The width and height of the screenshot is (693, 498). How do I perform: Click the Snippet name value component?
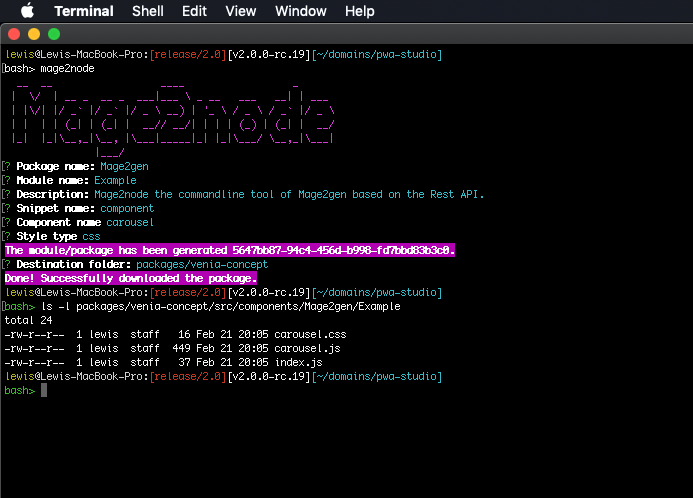(x=127, y=209)
